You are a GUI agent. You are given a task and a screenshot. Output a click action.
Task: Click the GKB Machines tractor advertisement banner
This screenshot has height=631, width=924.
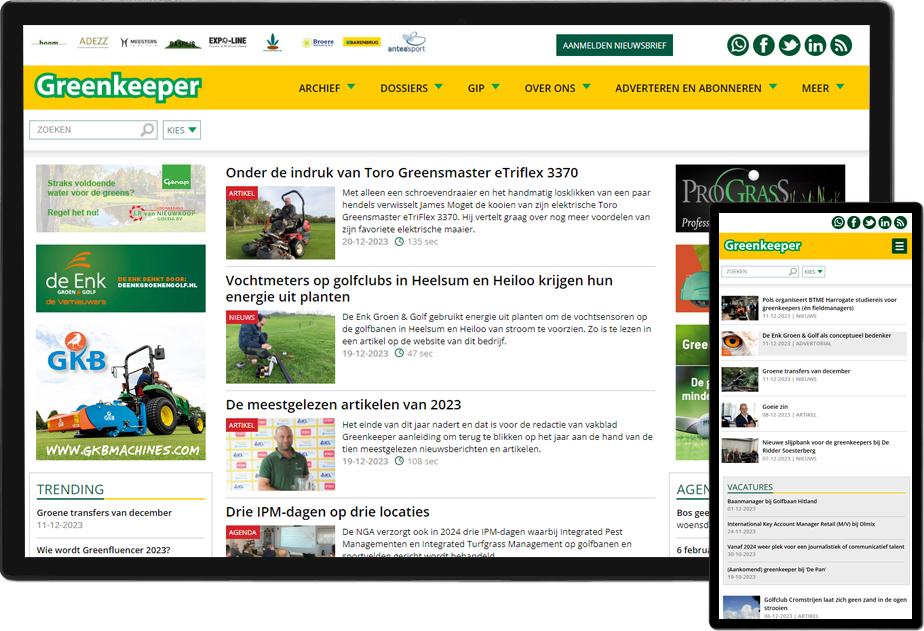pos(120,393)
